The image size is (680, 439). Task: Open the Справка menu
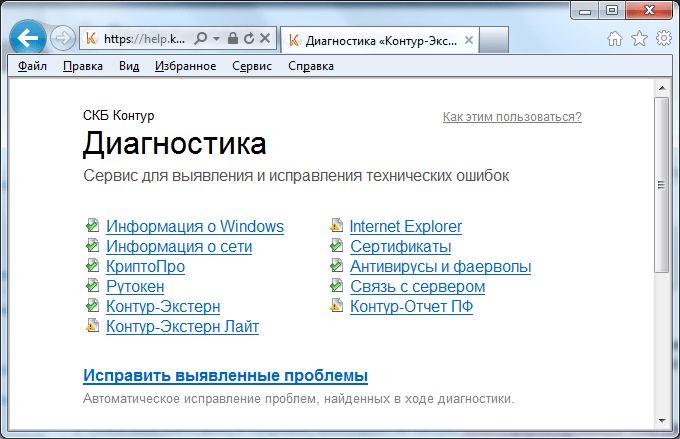311,66
